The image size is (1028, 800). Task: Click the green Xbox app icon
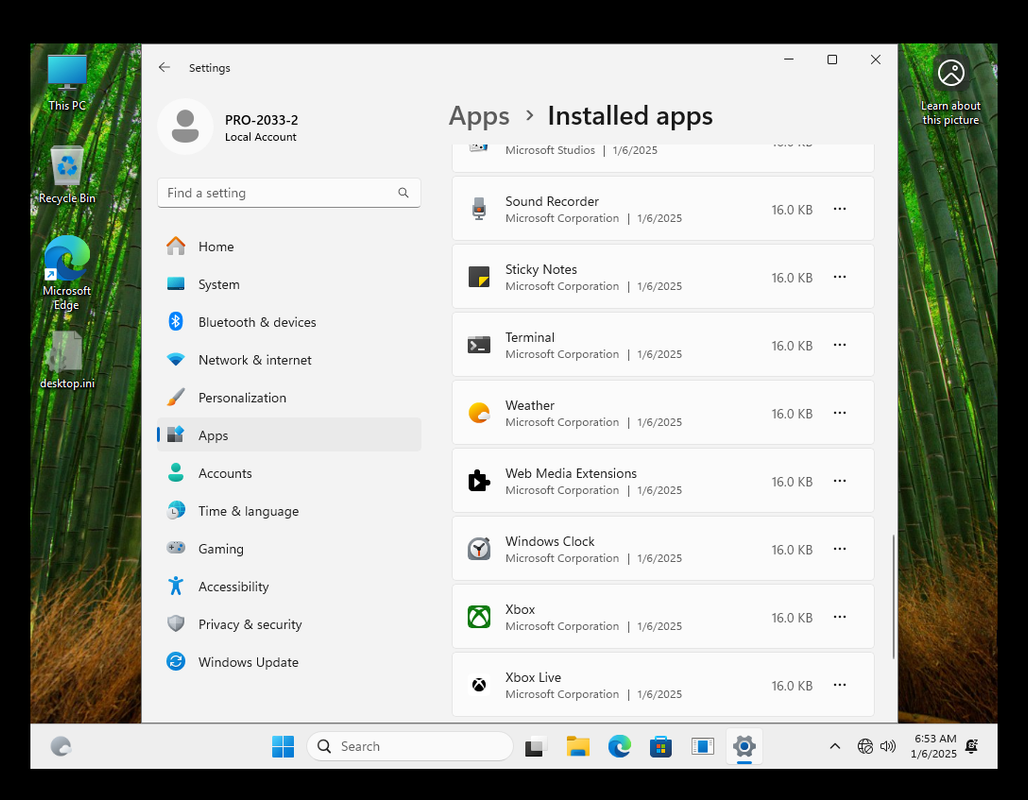pos(479,617)
